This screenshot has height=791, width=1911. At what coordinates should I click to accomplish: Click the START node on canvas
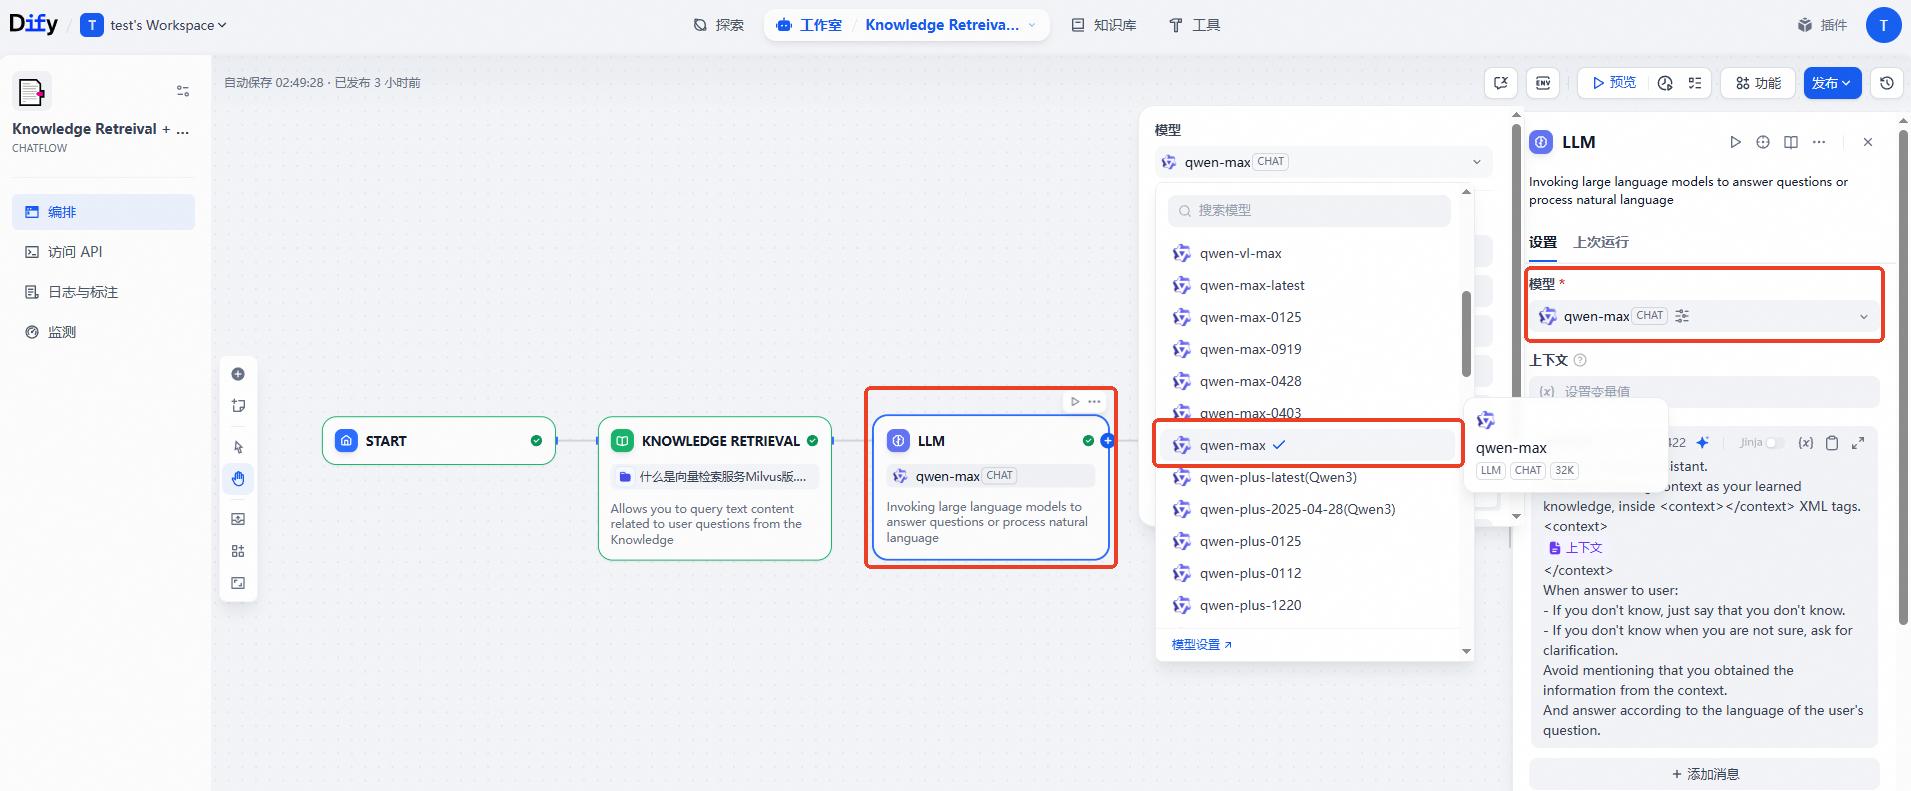tap(439, 441)
